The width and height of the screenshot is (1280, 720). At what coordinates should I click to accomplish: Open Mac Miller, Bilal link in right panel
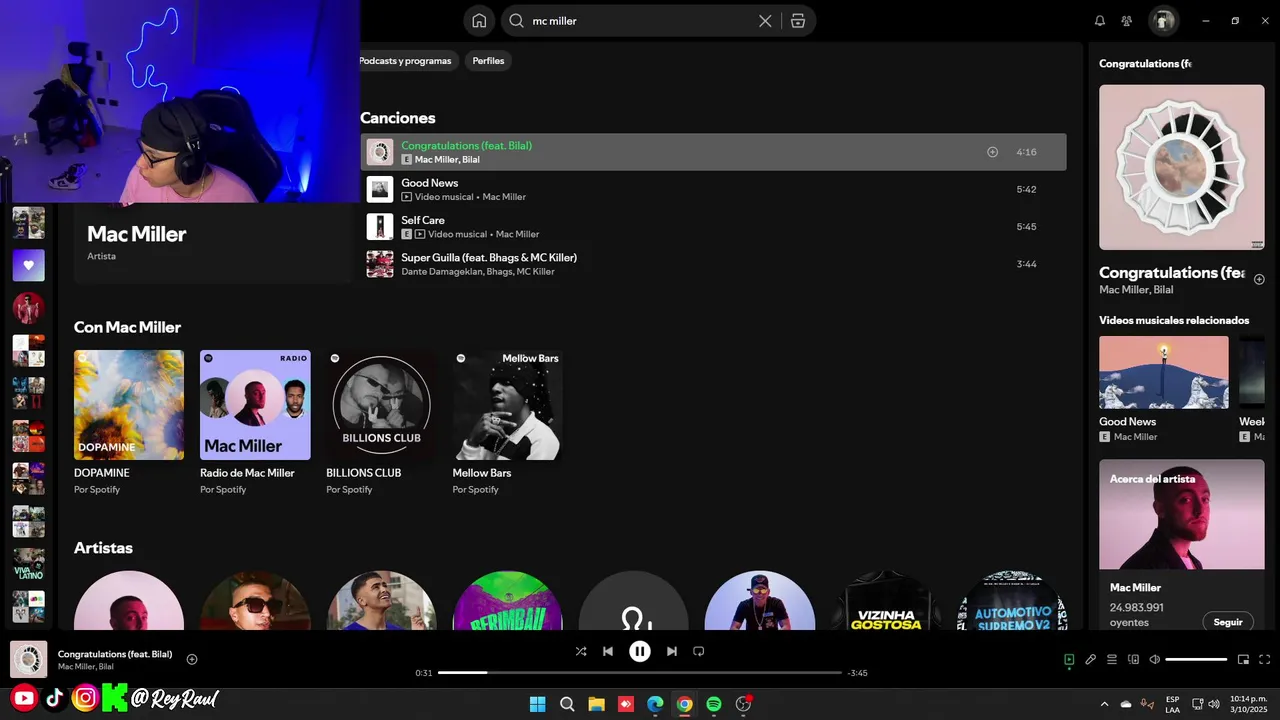click(x=1136, y=290)
